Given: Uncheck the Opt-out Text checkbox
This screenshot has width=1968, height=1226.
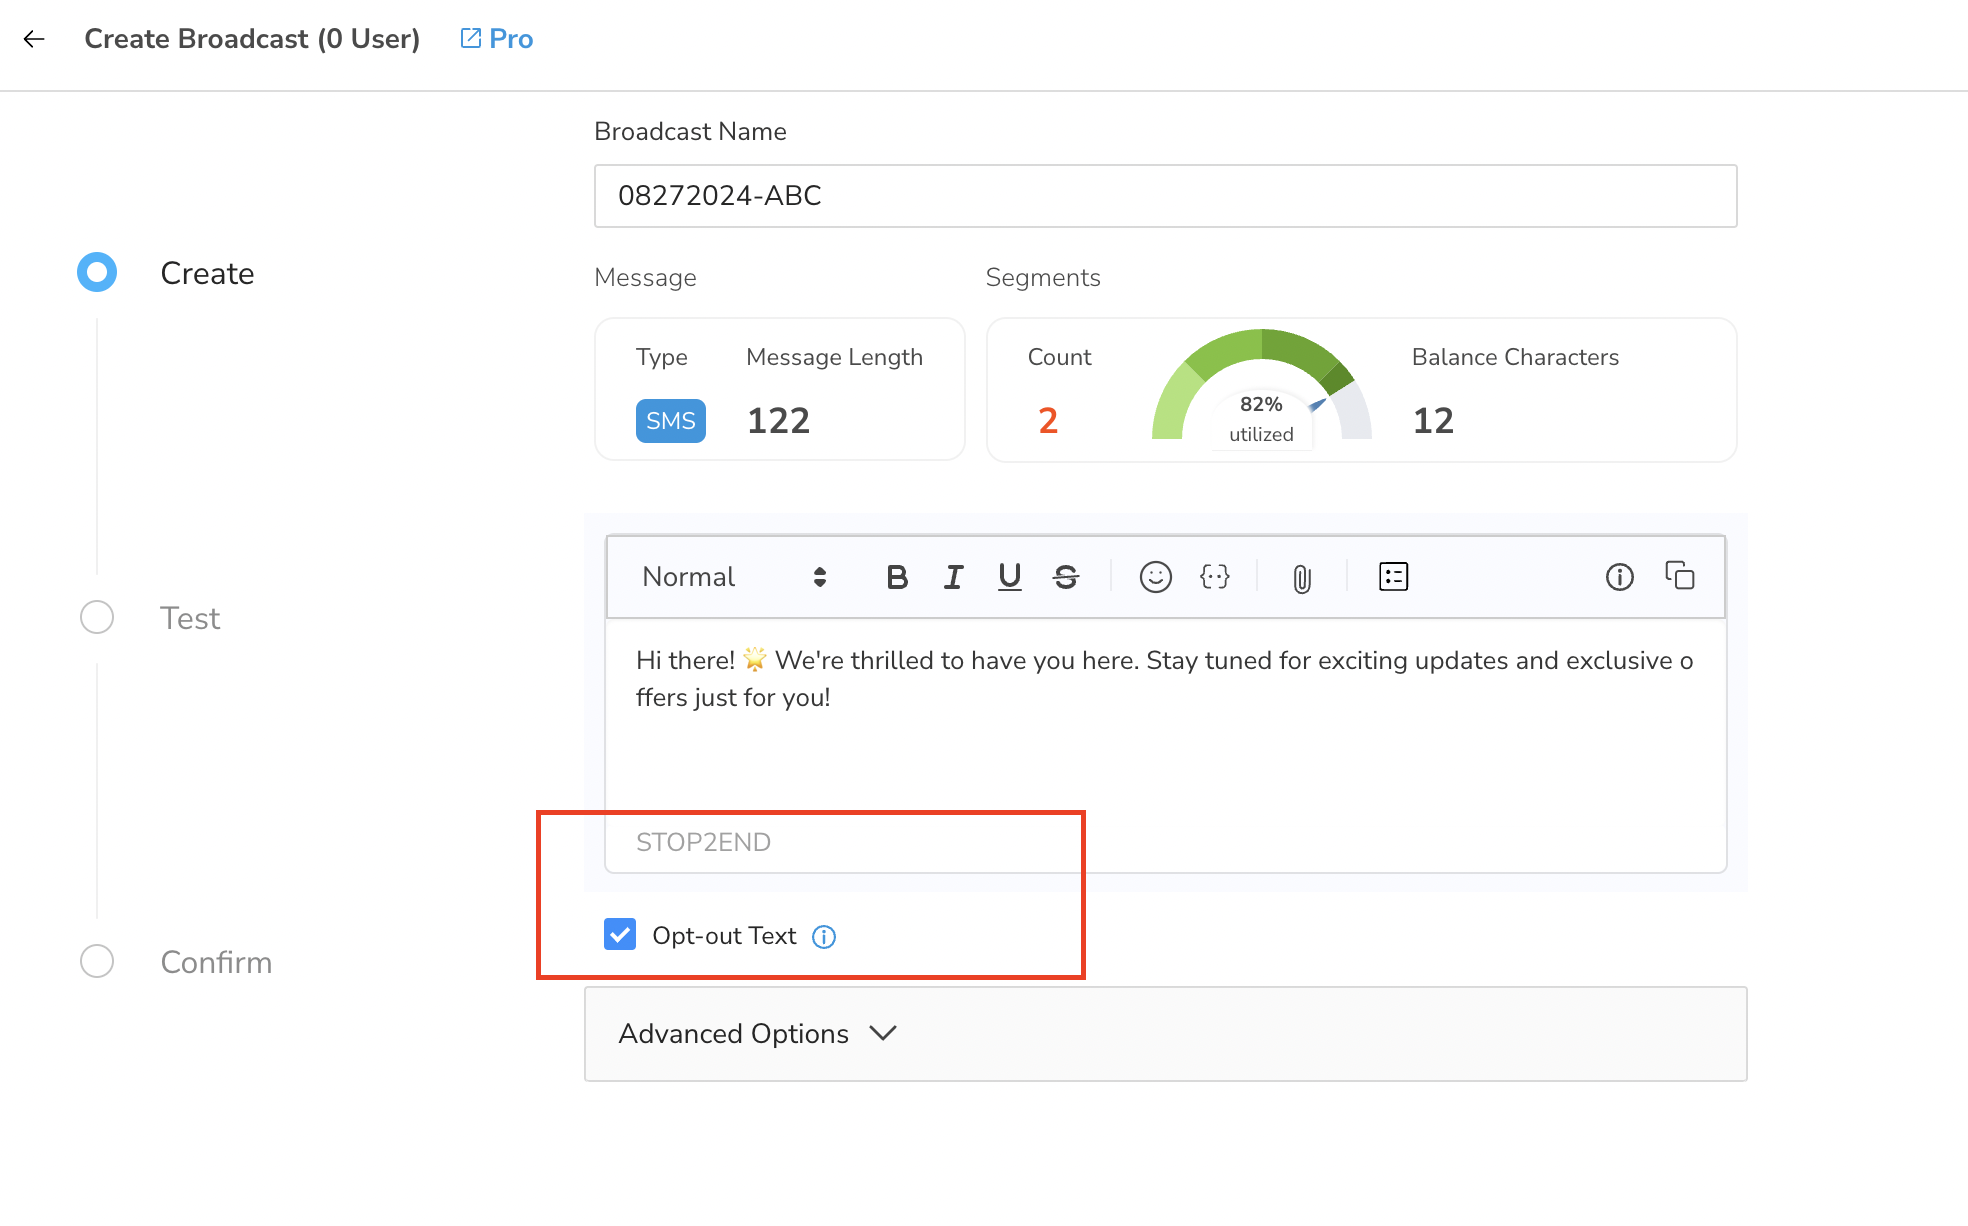Looking at the screenshot, I should tap(620, 934).
